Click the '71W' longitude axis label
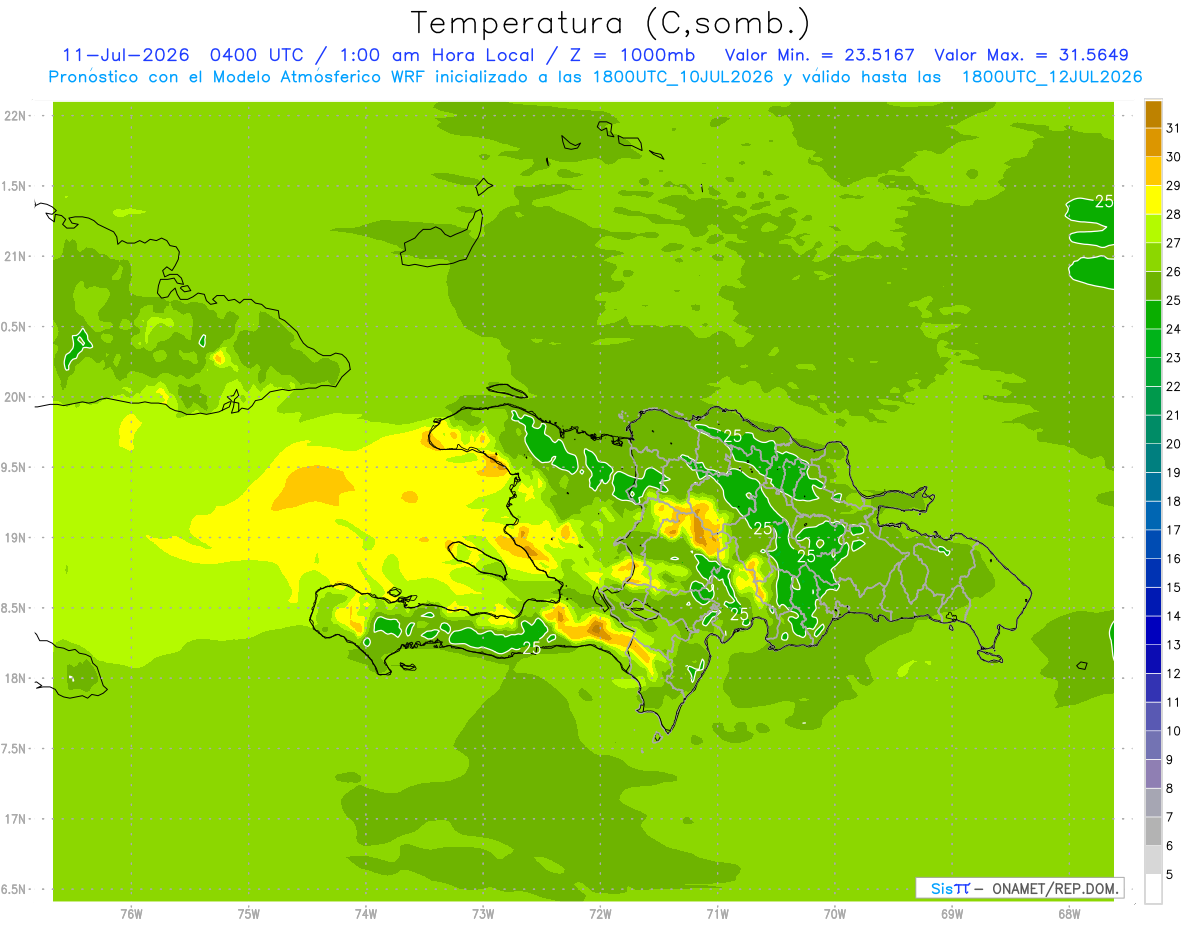The width and height of the screenshot is (1200, 927). coord(717,914)
